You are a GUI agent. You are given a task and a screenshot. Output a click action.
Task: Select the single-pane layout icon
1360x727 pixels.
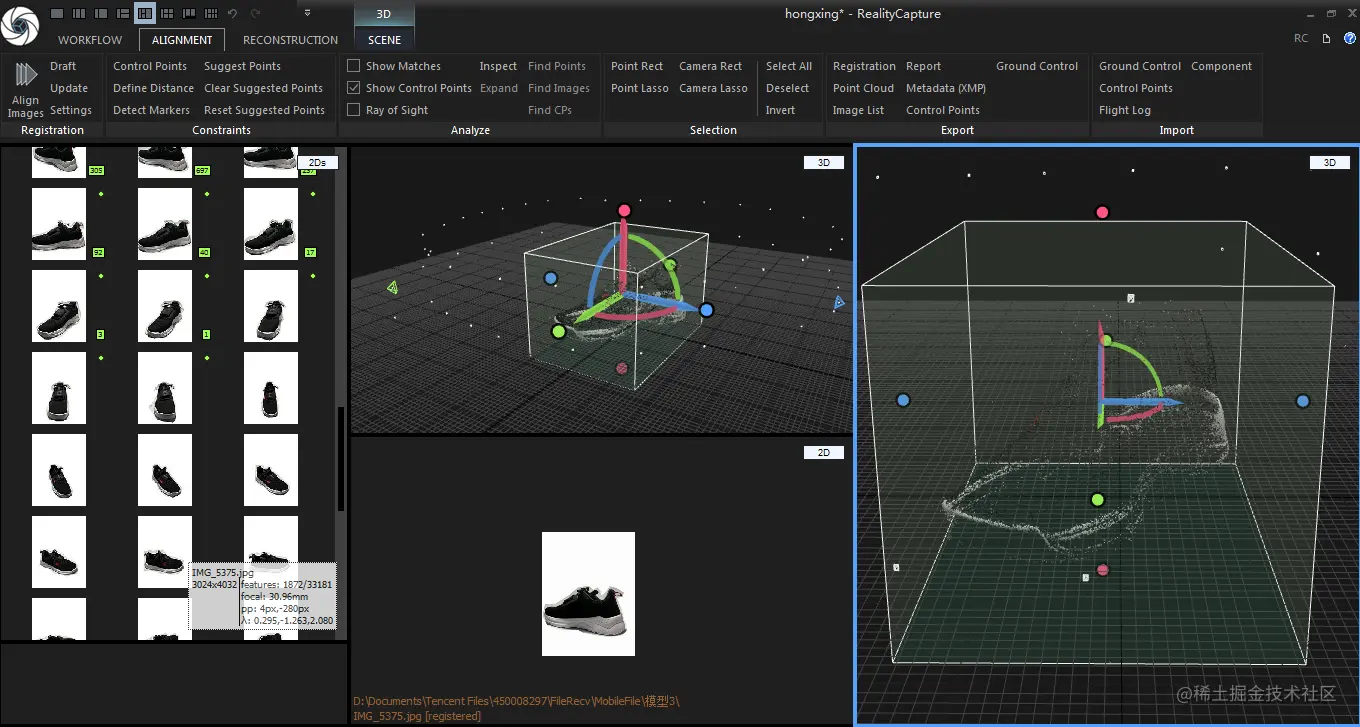point(57,13)
